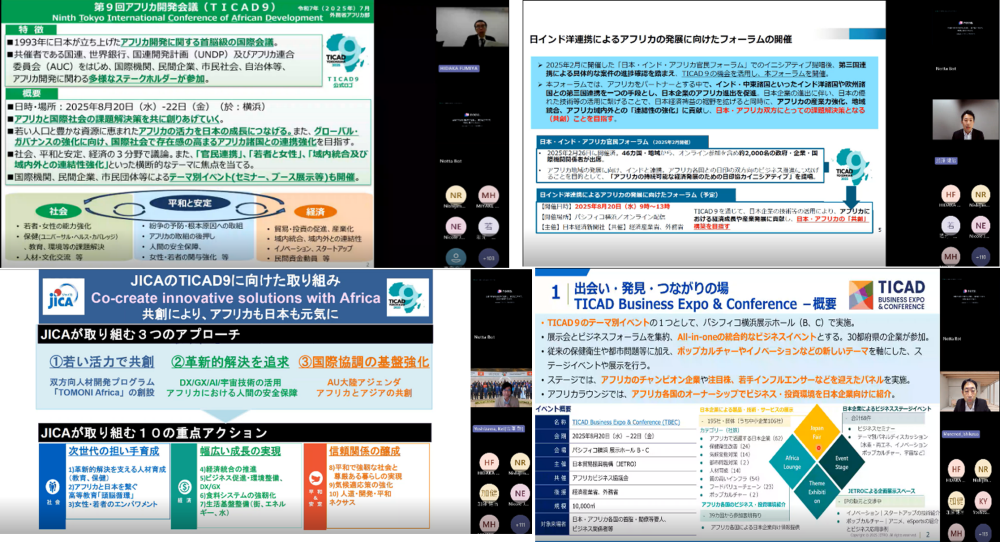
Task: Click Yoshizawa Kei name label
Action: point(498,428)
